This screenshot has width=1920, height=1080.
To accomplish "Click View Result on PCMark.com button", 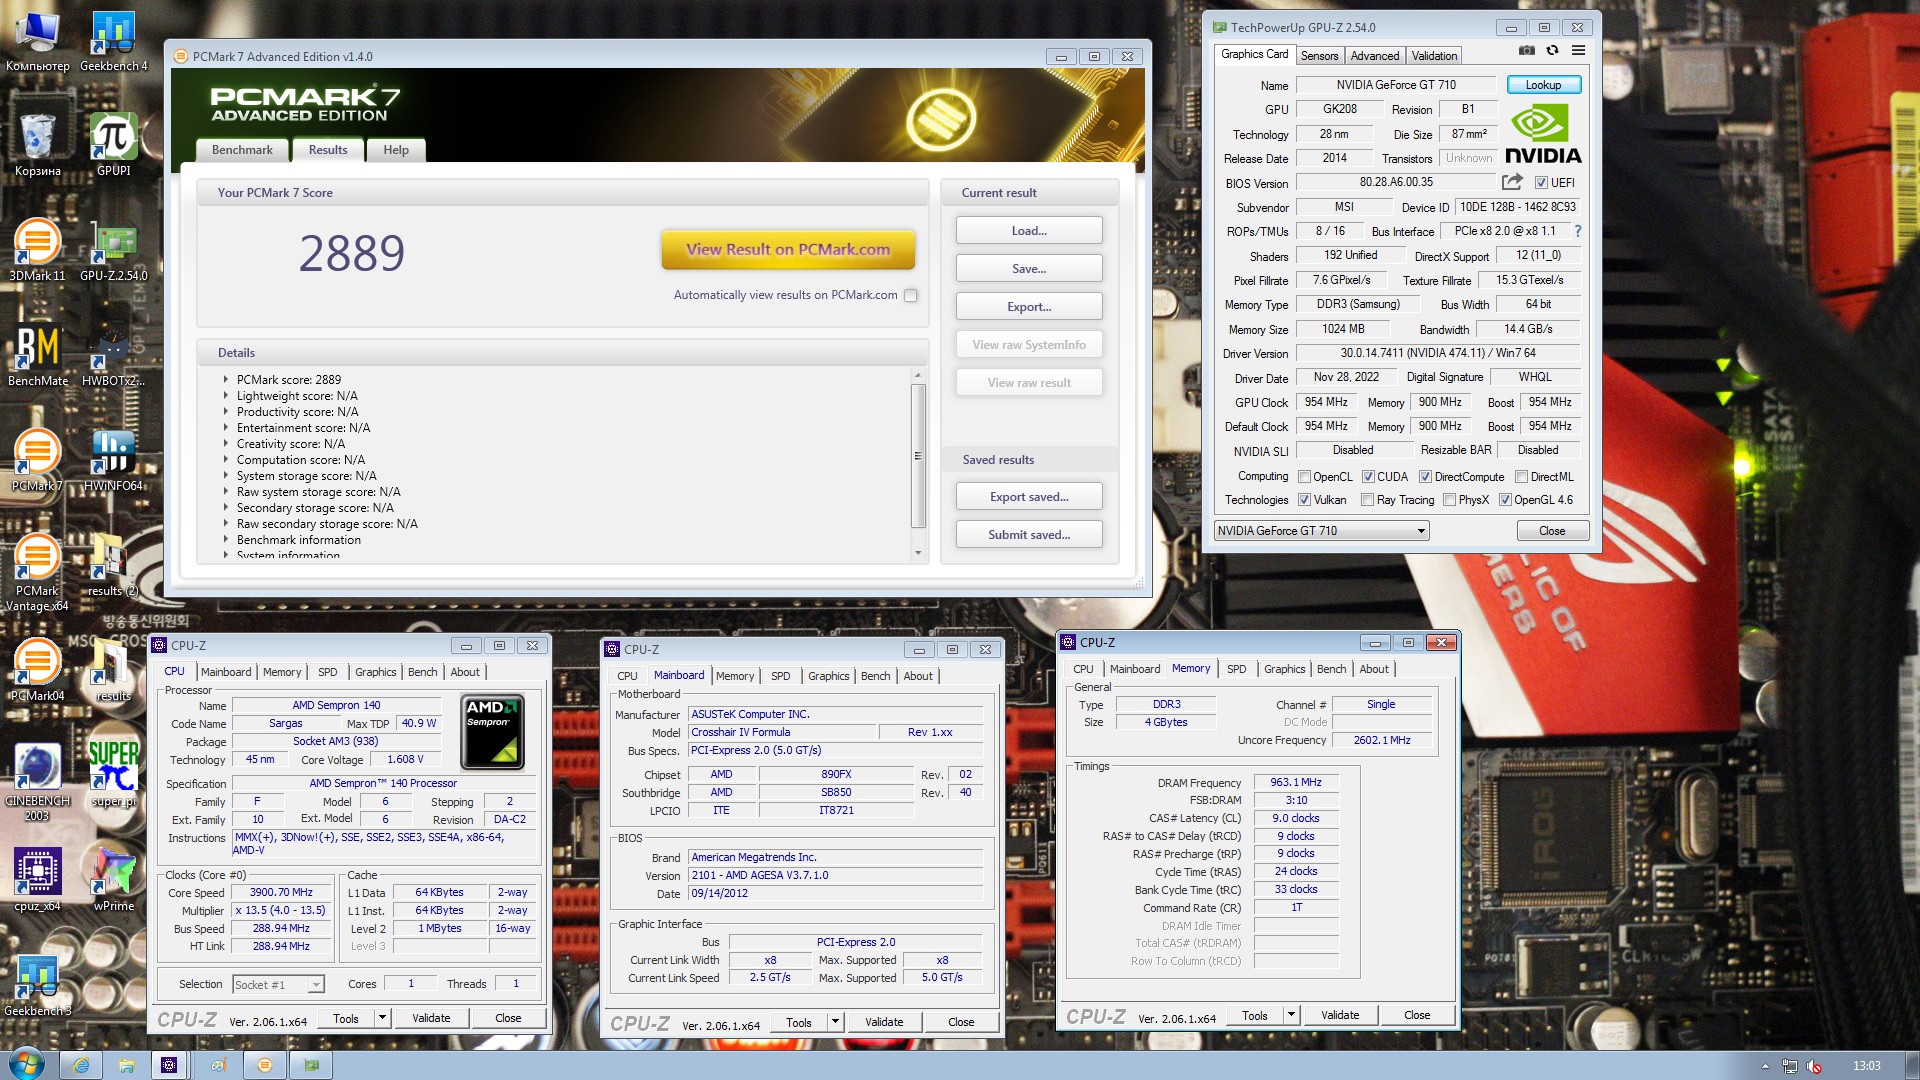I will click(x=788, y=250).
